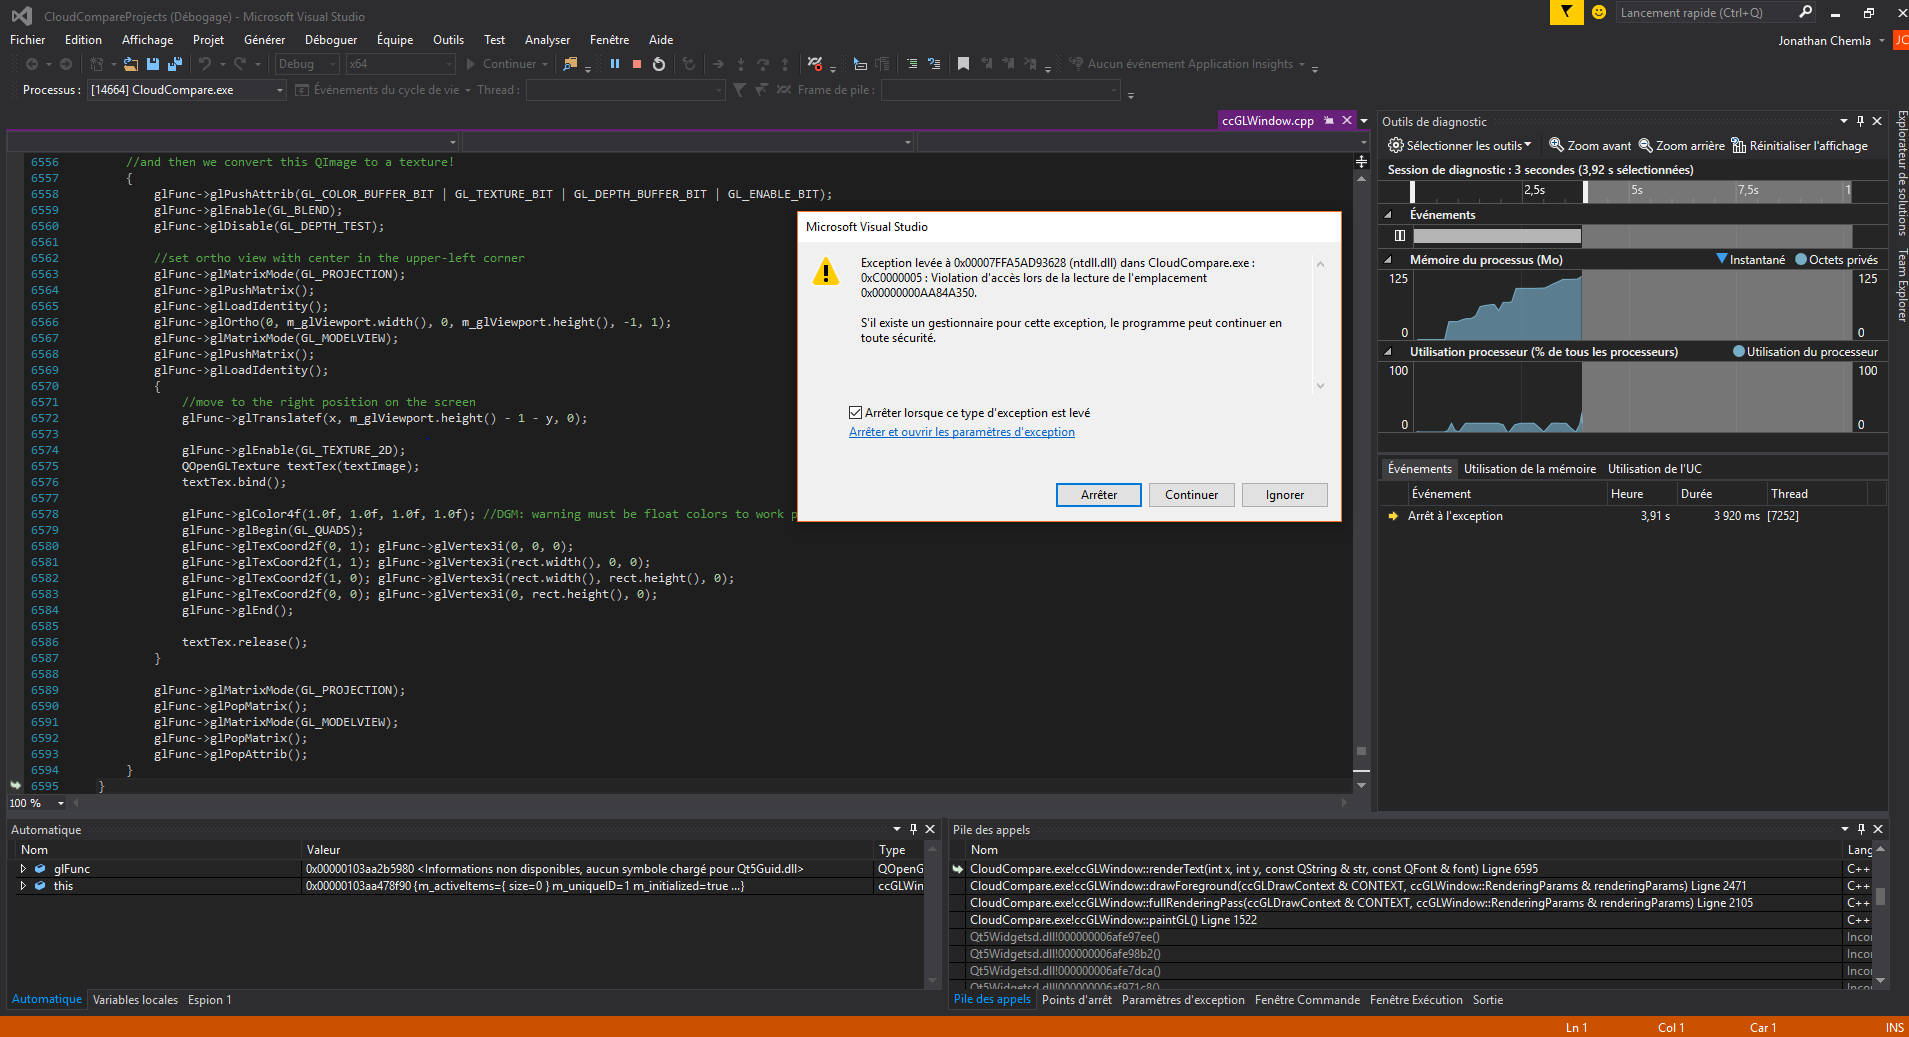Pause debugging with the Break All icon
Viewport: 1909px width, 1037px height.
[614, 64]
